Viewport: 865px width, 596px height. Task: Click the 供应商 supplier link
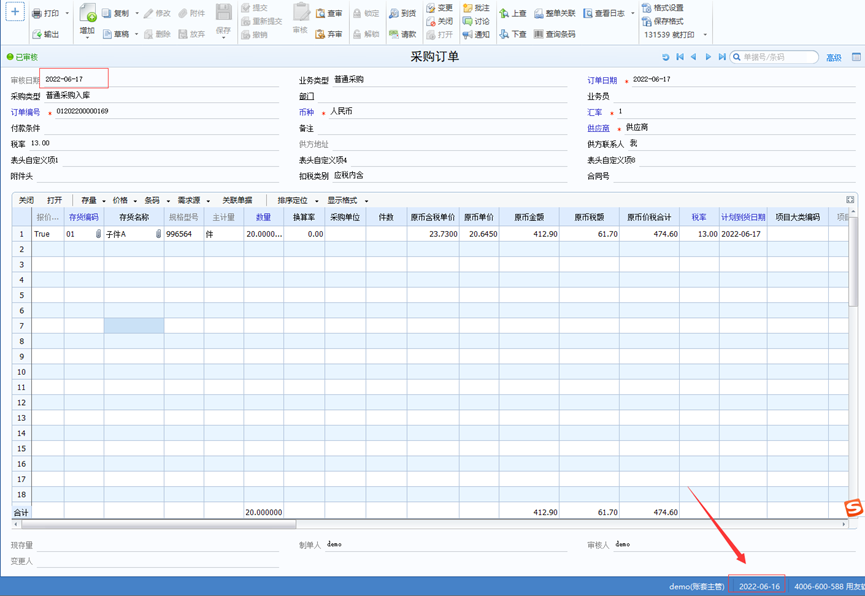coord(599,128)
